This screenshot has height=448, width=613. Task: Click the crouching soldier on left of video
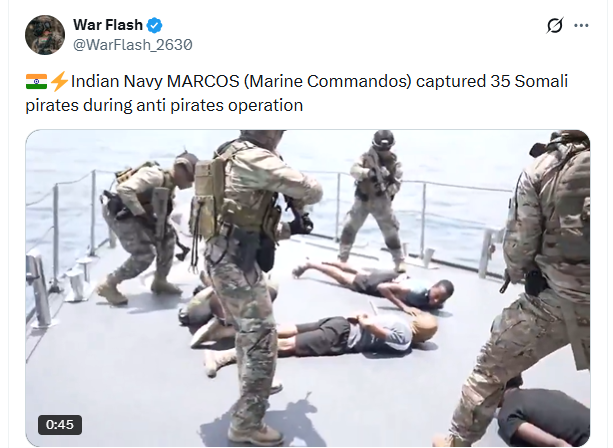[143, 227]
